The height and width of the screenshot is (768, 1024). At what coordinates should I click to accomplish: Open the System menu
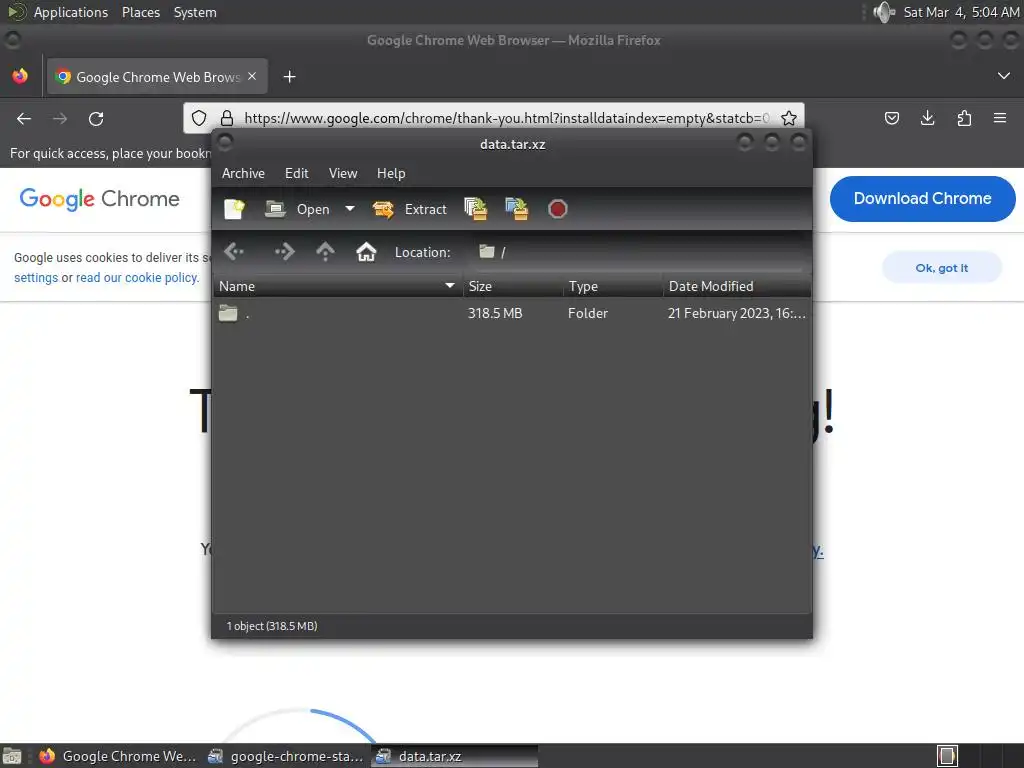pos(195,12)
